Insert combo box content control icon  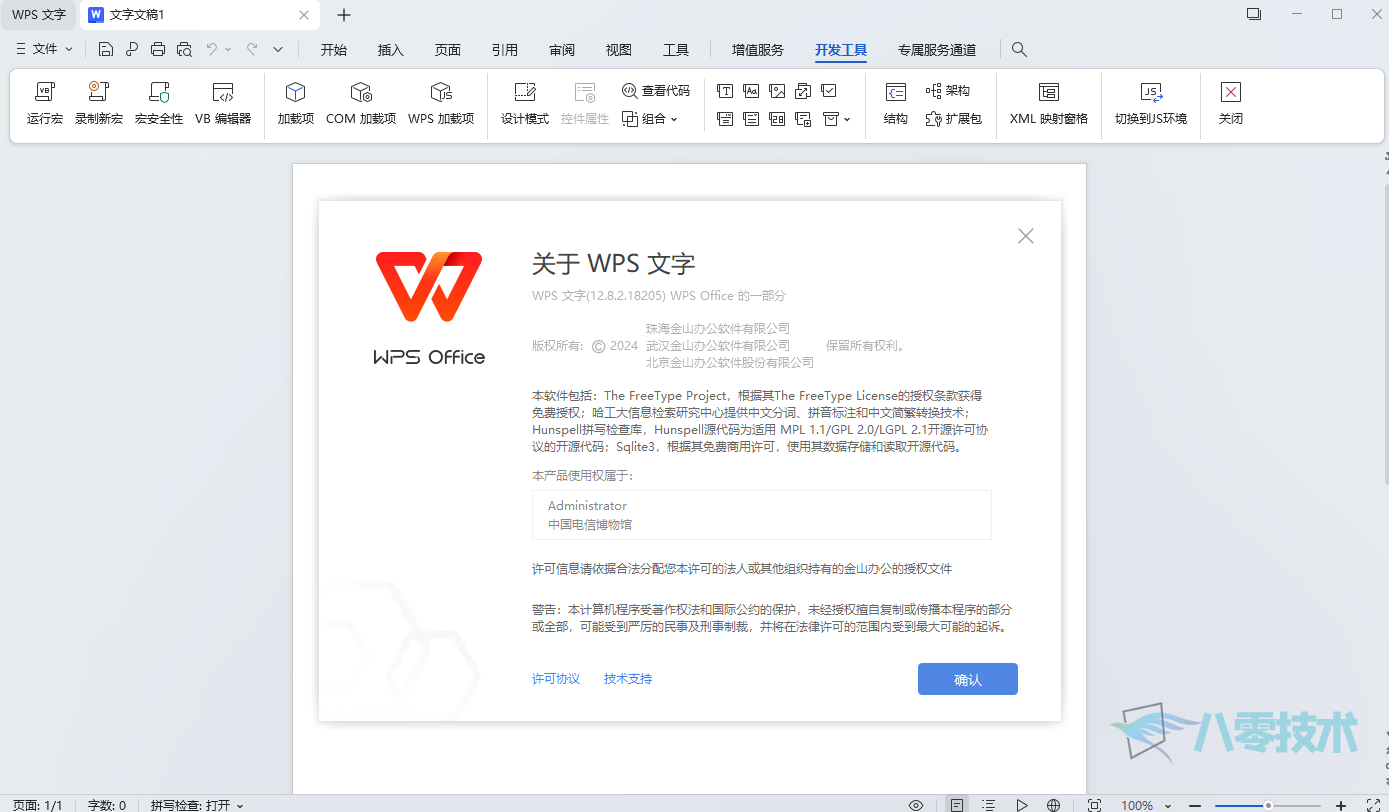(x=725, y=119)
